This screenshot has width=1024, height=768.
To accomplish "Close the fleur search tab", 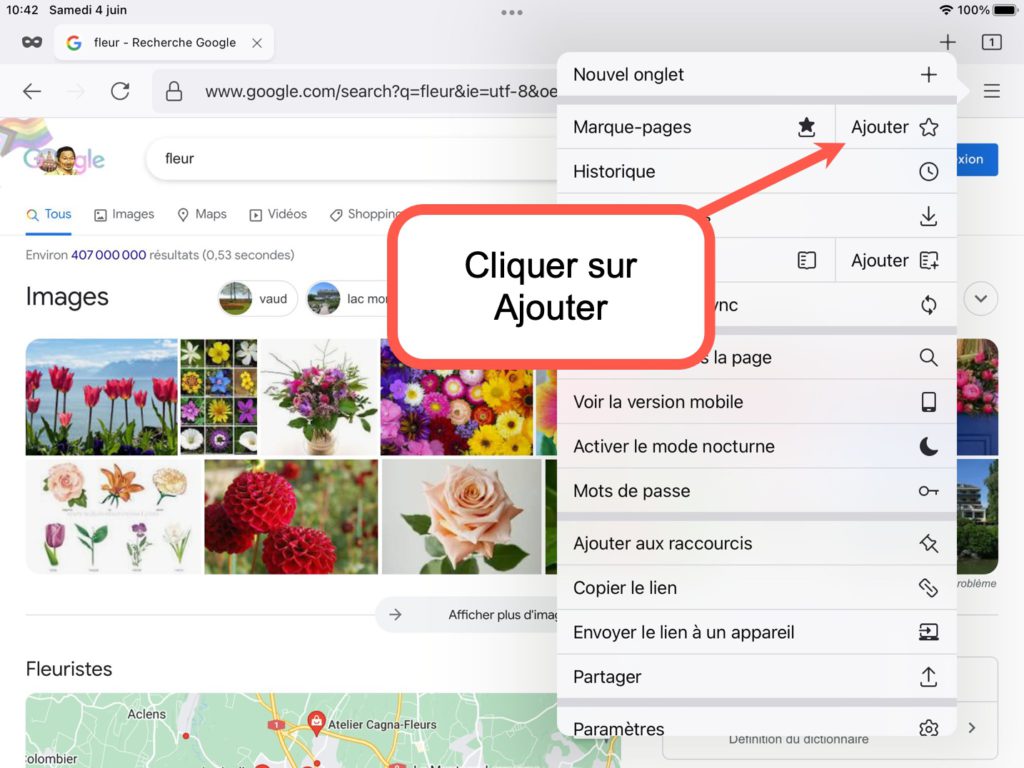I will point(257,43).
